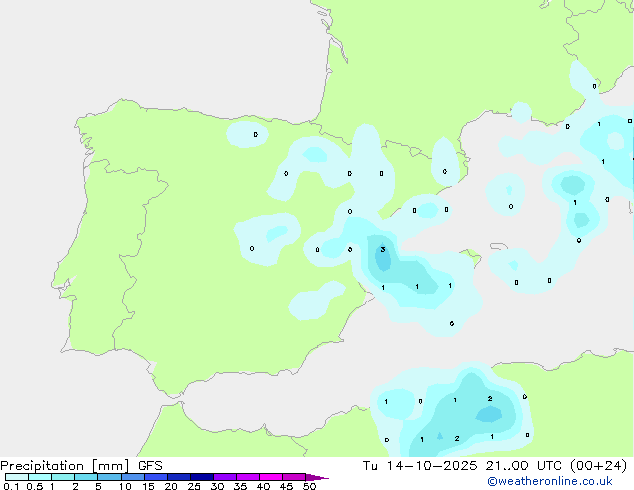This screenshot has width=634, height=490.
Task: Click the purple arrow tip above 50
Action: 317,477
